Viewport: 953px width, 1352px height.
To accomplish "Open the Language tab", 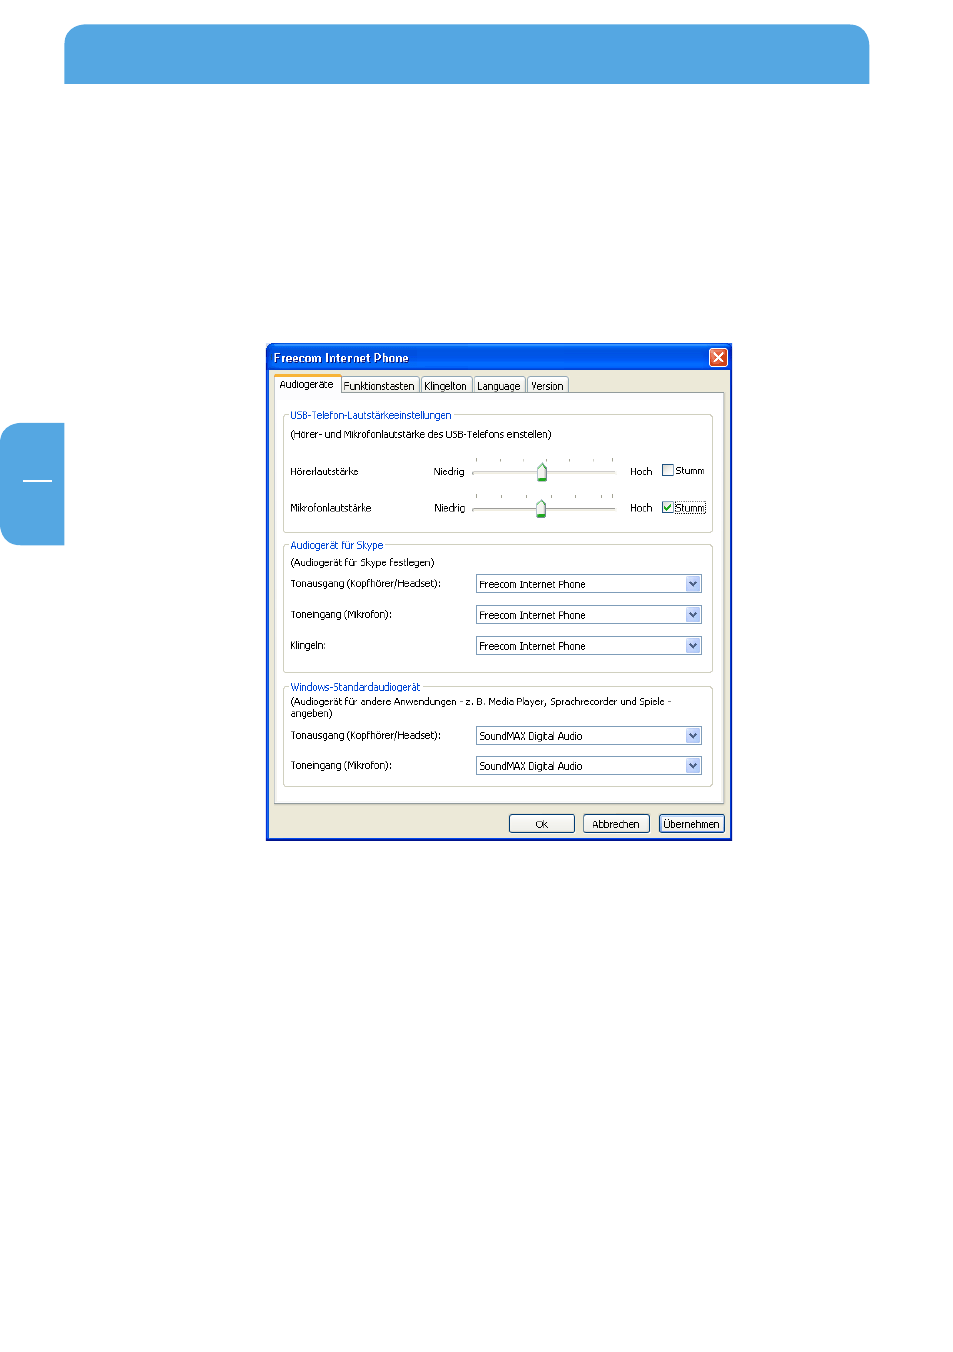I will point(498,386).
